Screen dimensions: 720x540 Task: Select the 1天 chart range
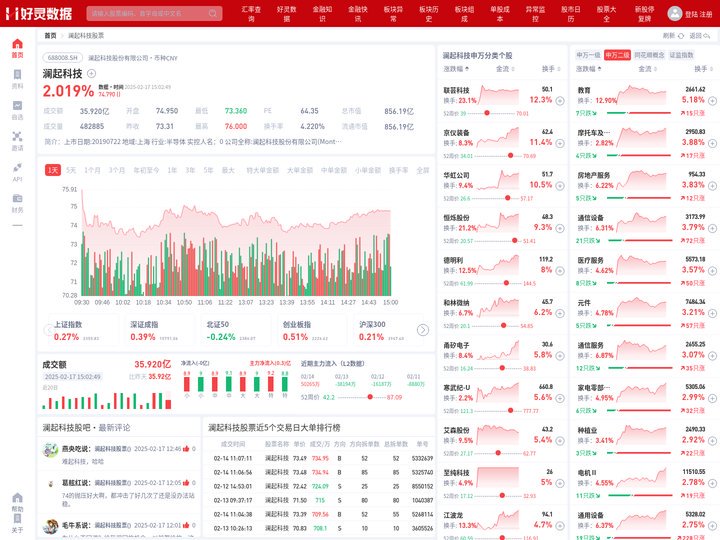[53, 170]
